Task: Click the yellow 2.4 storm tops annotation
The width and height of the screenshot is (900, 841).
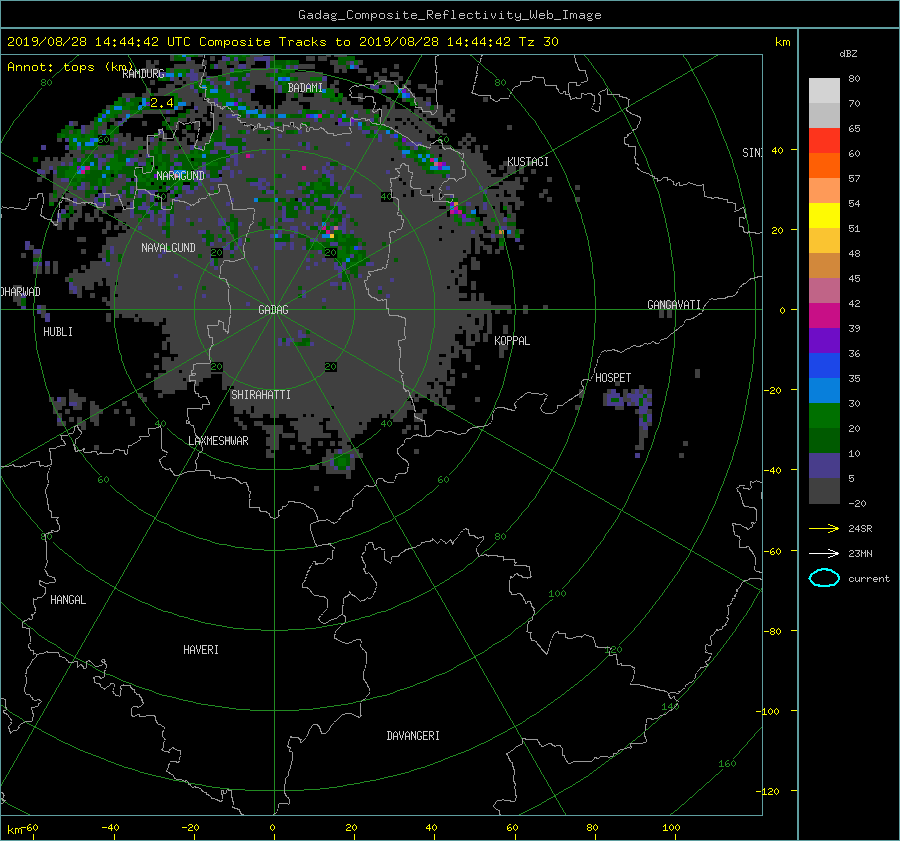Action: 161,103
